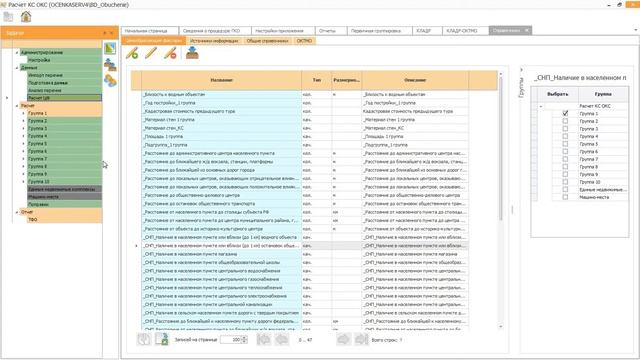Click the records-per-page input field
640x360 pixels.
[x=231, y=340]
